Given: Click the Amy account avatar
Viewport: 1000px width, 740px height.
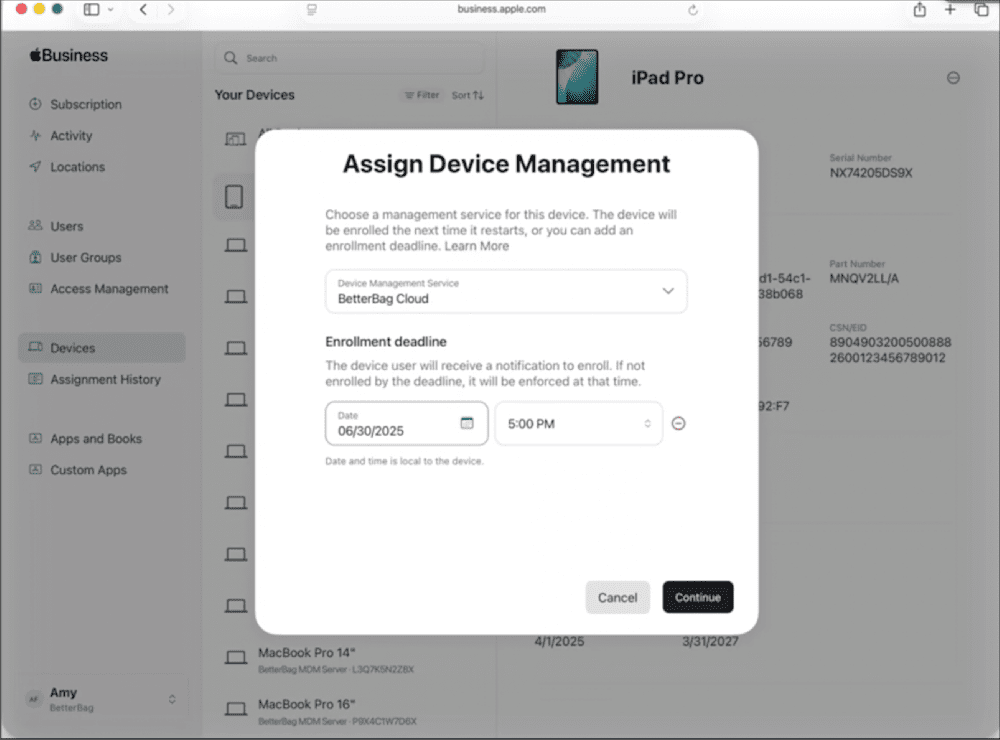Looking at the screenshot, I should click(34, 699).
